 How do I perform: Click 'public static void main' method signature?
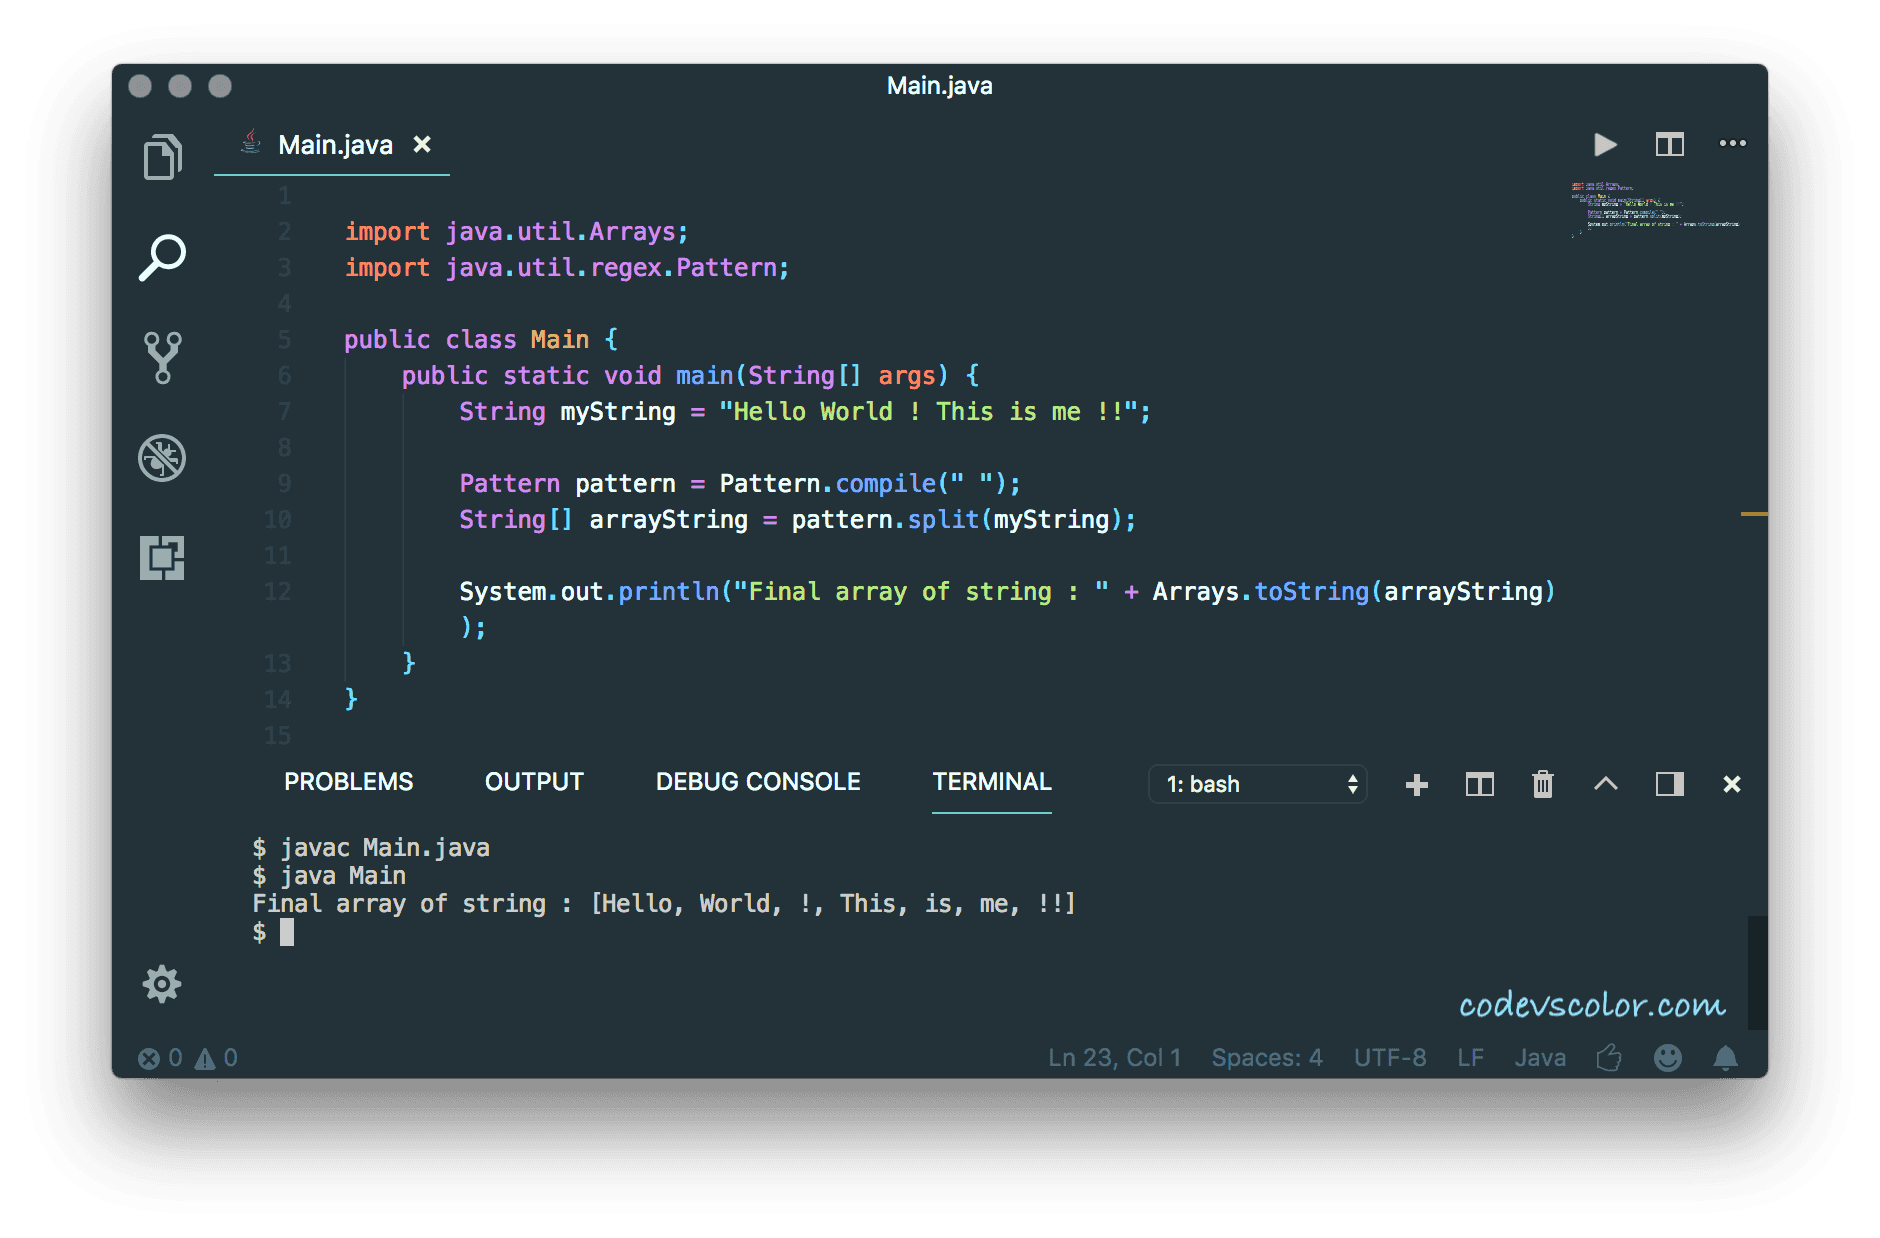pos(690,376)
